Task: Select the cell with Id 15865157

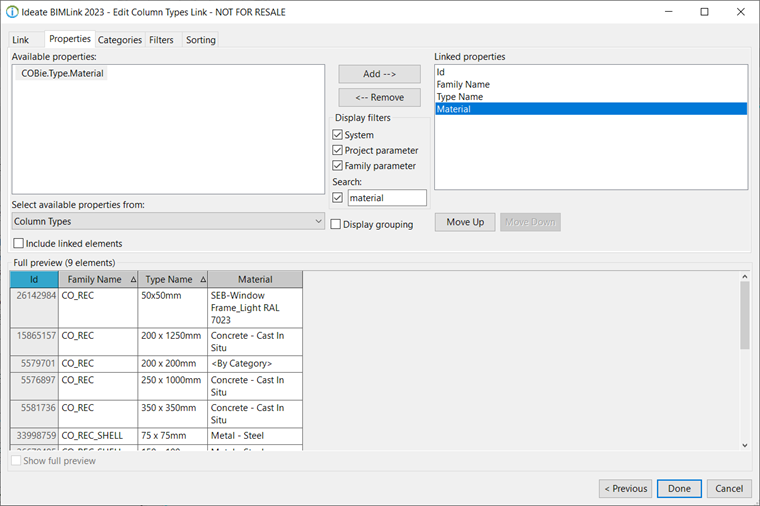Action: (x=34, y=342)
